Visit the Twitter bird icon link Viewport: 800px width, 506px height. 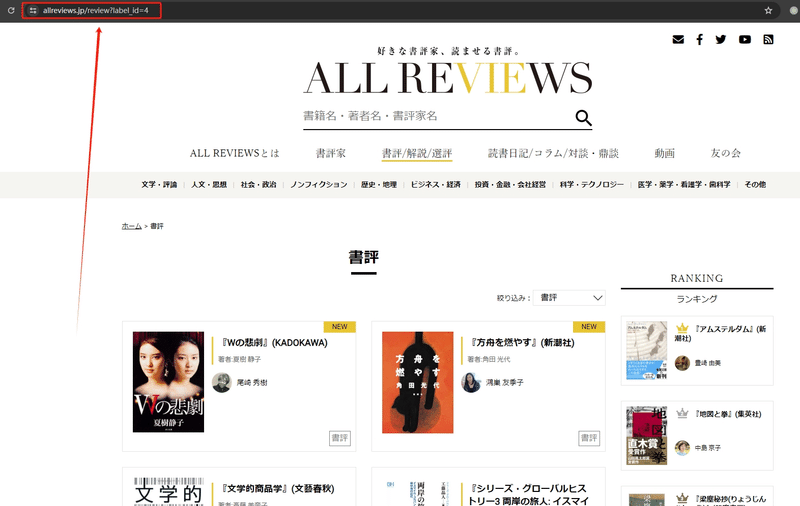[721, 39]
